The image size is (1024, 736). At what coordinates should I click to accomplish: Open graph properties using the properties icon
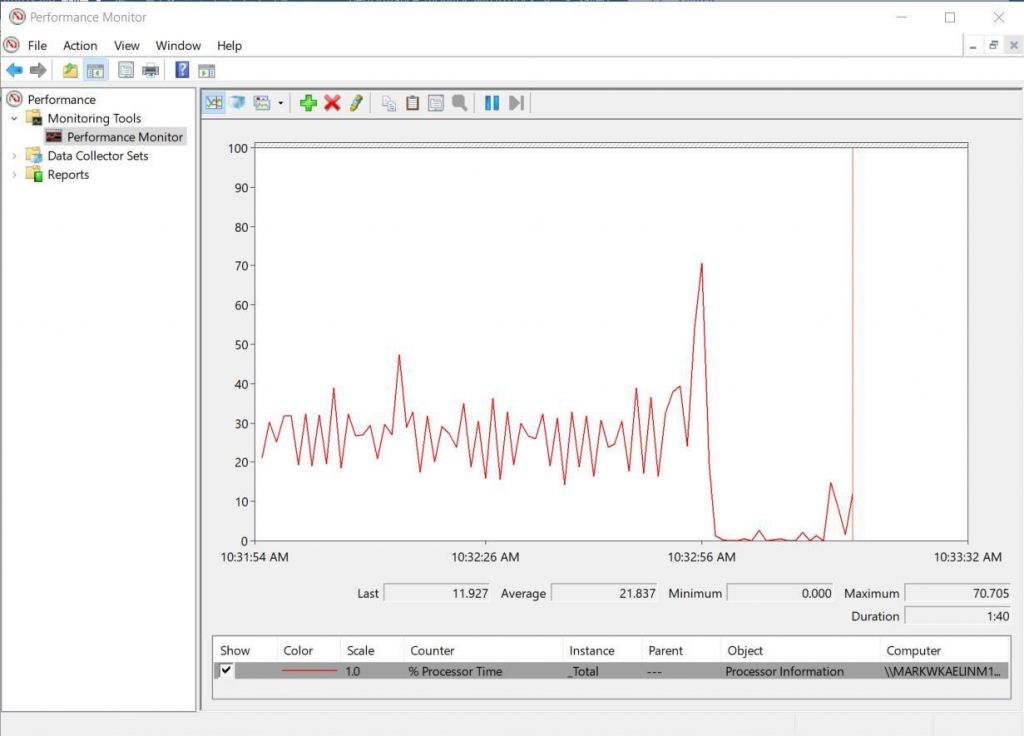tap(436, 102)
